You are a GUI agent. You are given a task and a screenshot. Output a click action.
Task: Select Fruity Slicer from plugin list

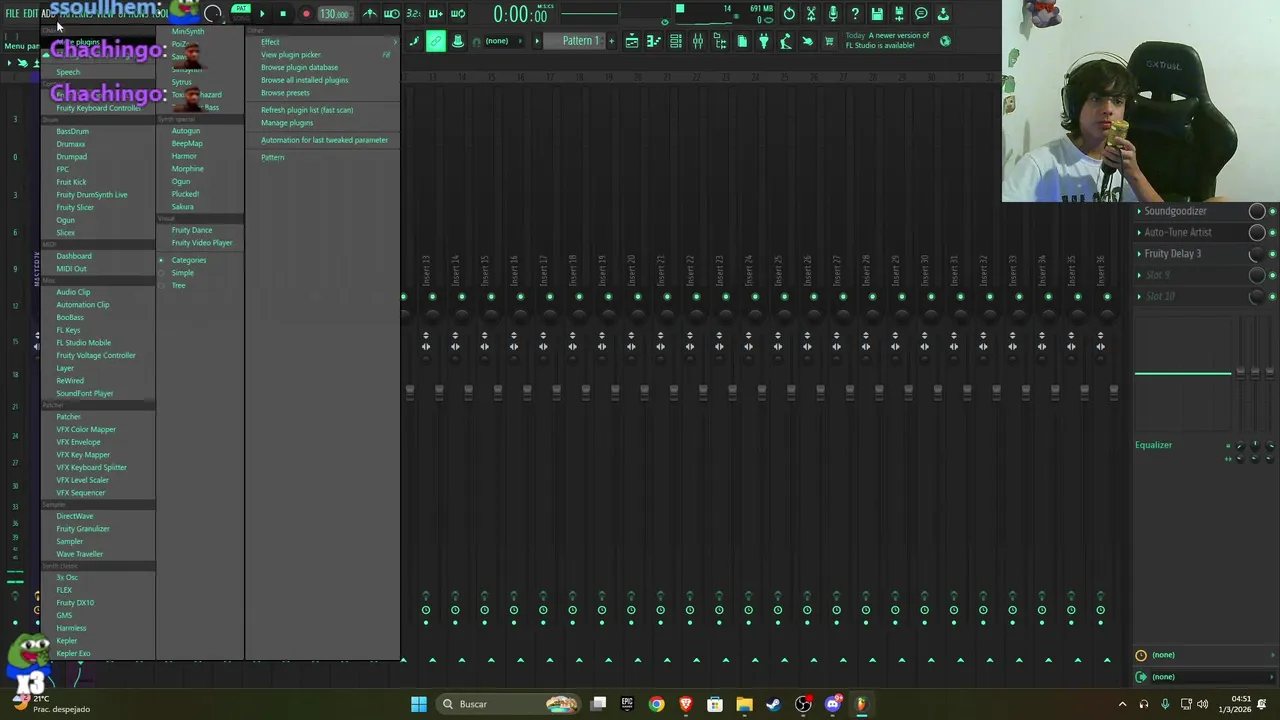pos(75,208)
